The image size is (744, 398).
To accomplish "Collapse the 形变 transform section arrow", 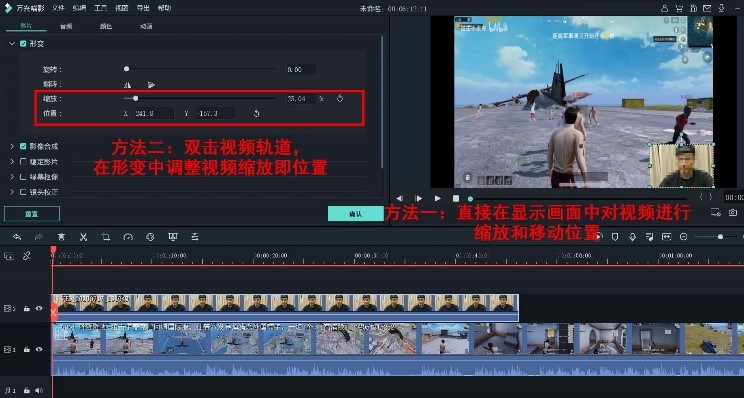I will 12,44.
